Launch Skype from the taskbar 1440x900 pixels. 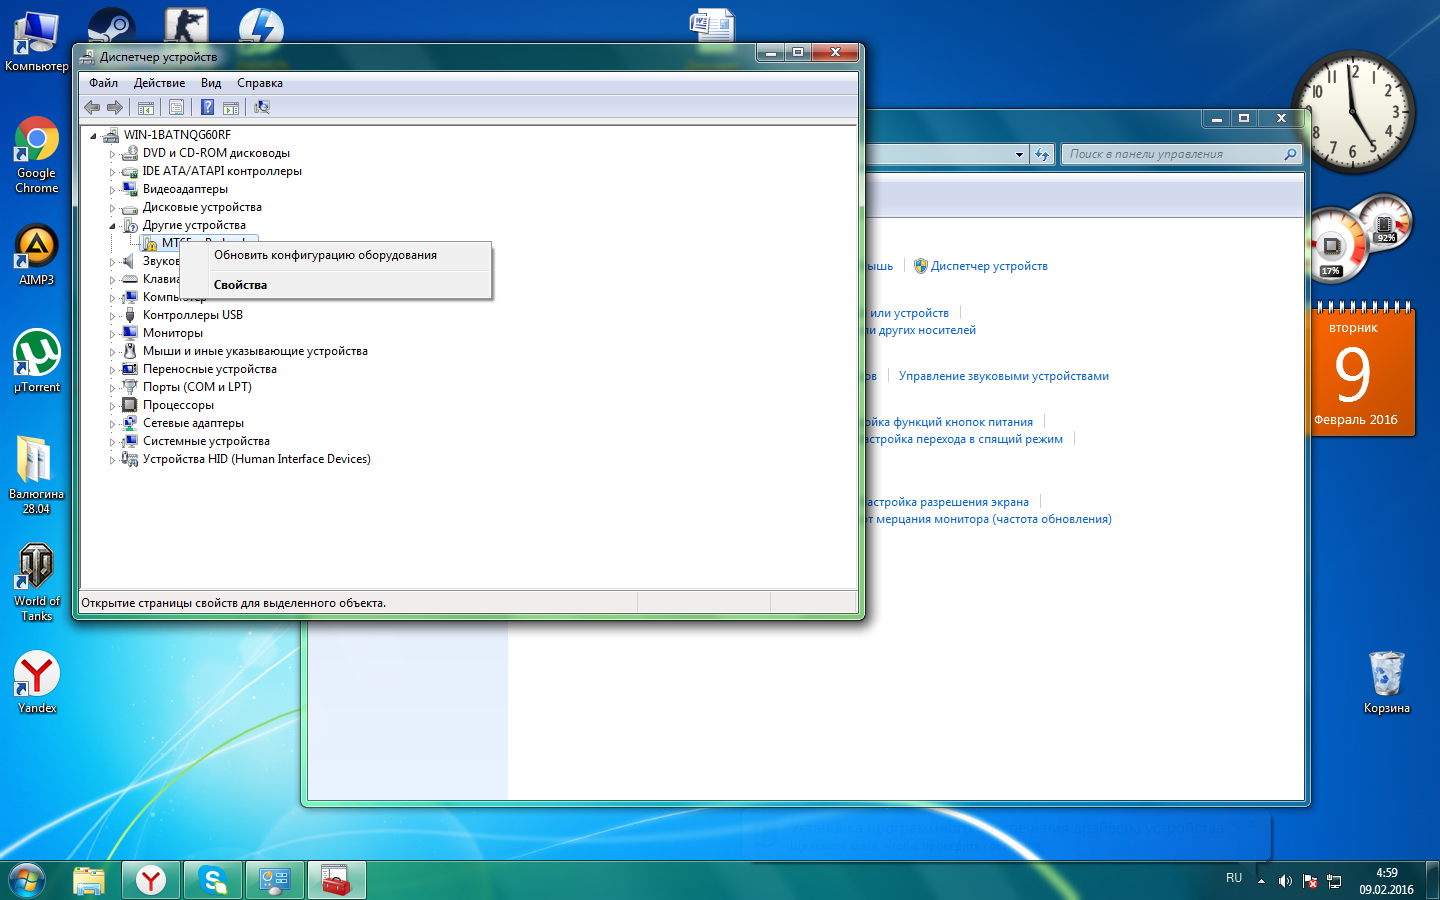click(213, 880)
